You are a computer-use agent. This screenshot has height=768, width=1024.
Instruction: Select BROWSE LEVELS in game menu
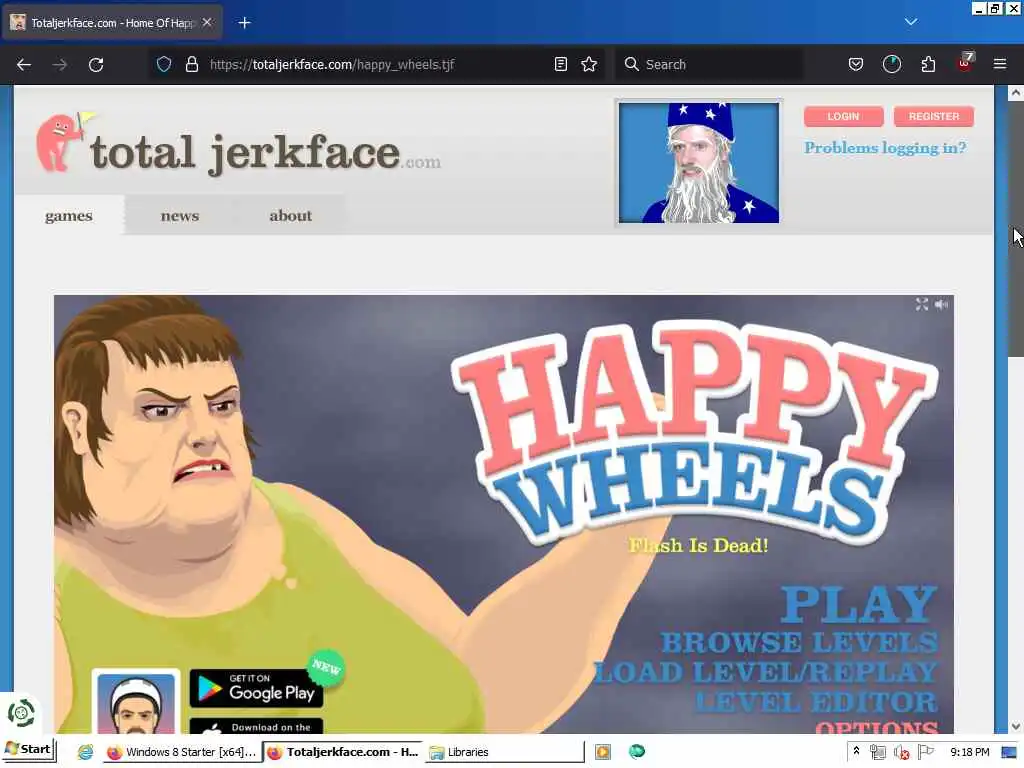pyautogui.click(x=799, y=643)
